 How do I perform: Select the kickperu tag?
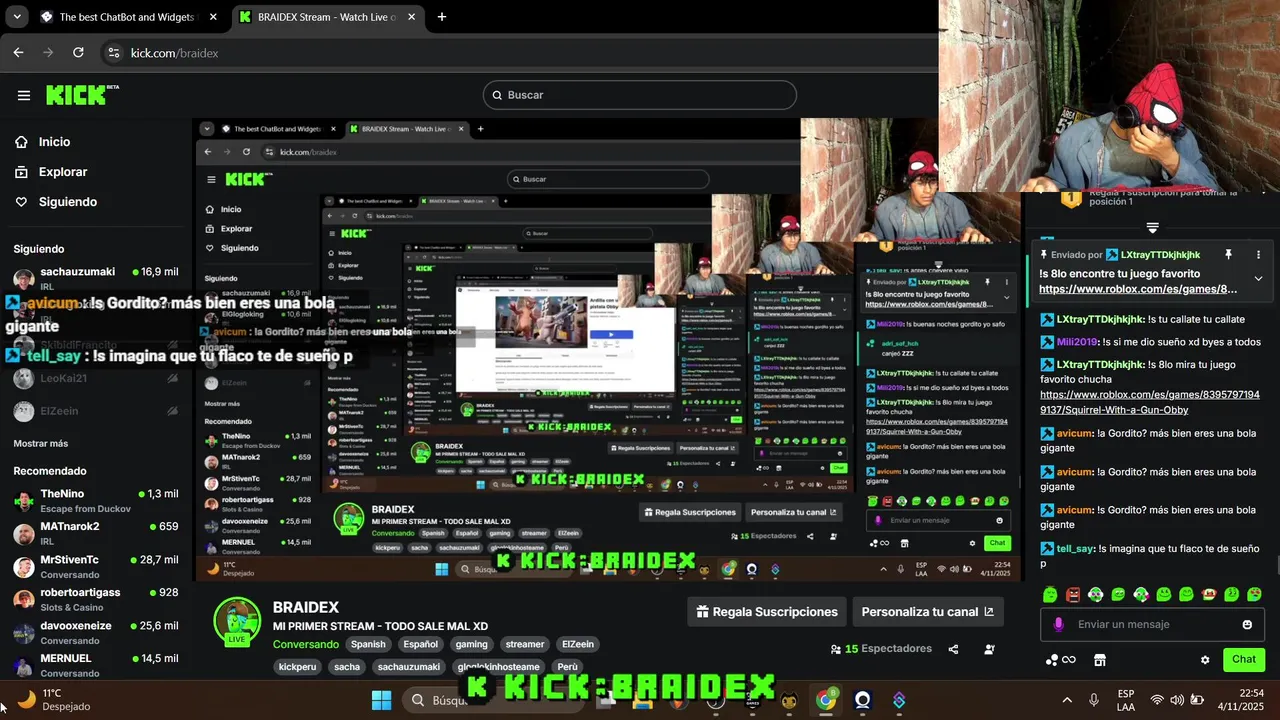(x=297, y=667)
